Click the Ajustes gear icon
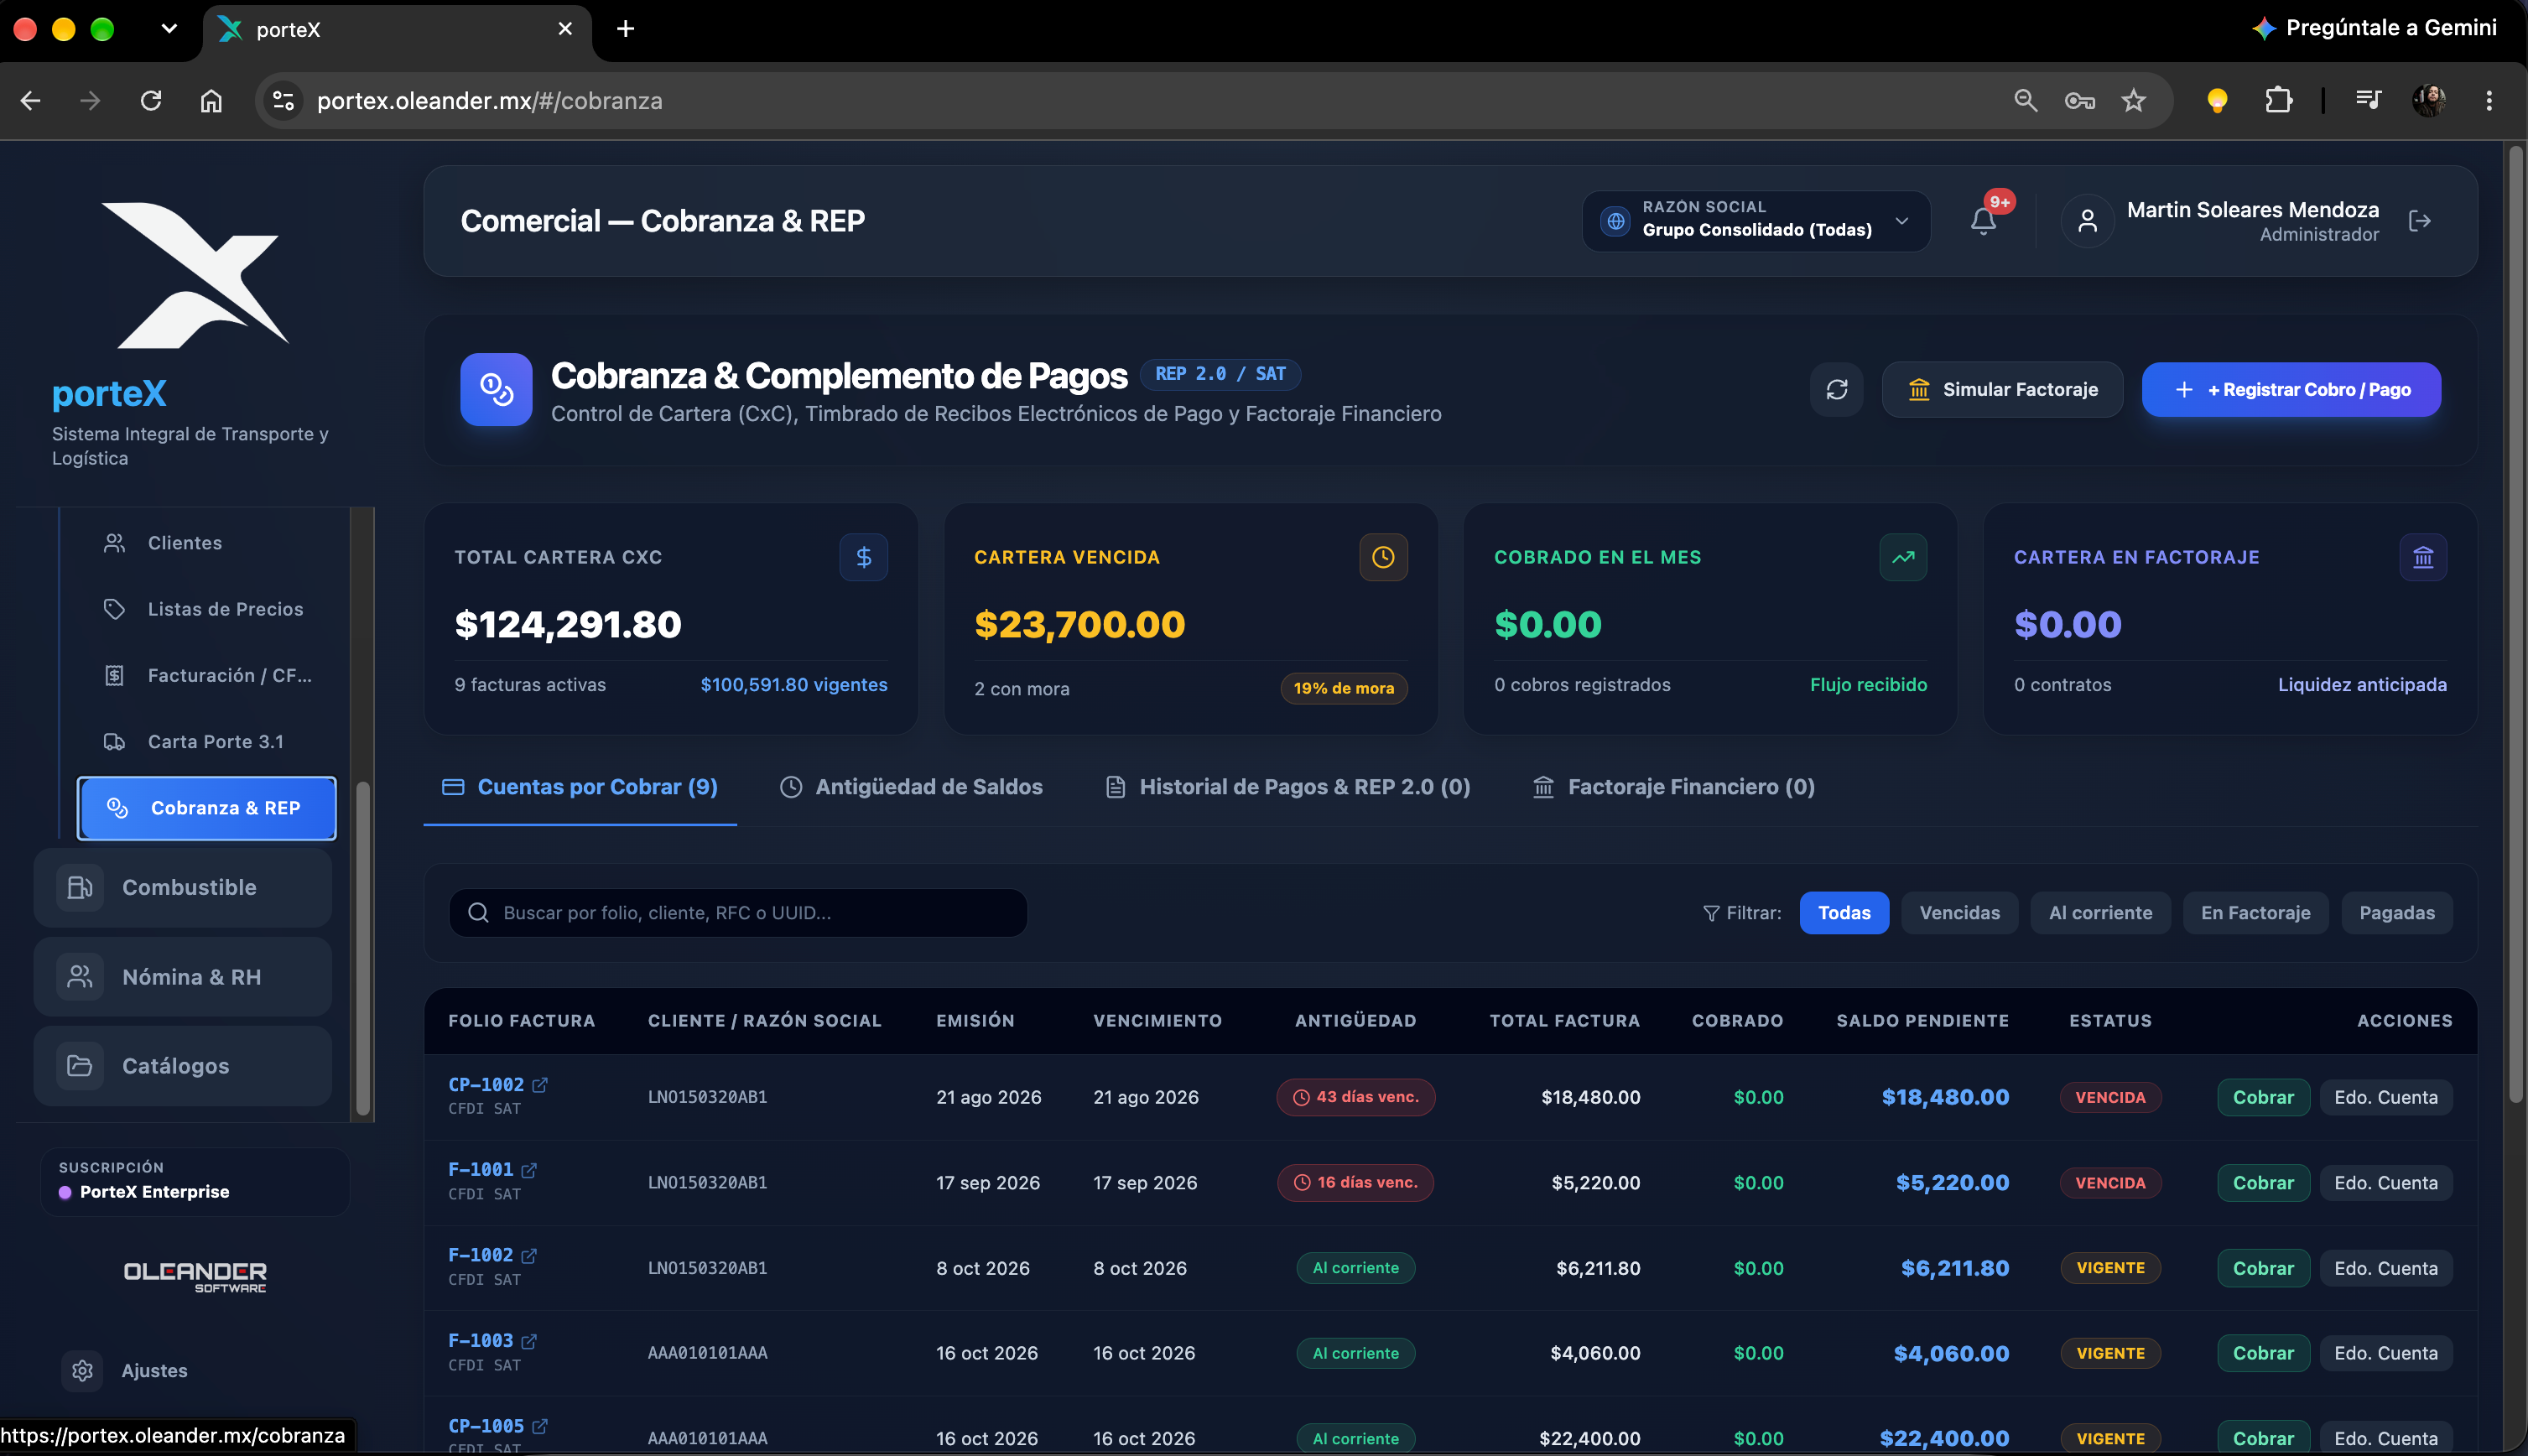The height and width of the screenshot is (1456, 2528). click(82, 1370)
